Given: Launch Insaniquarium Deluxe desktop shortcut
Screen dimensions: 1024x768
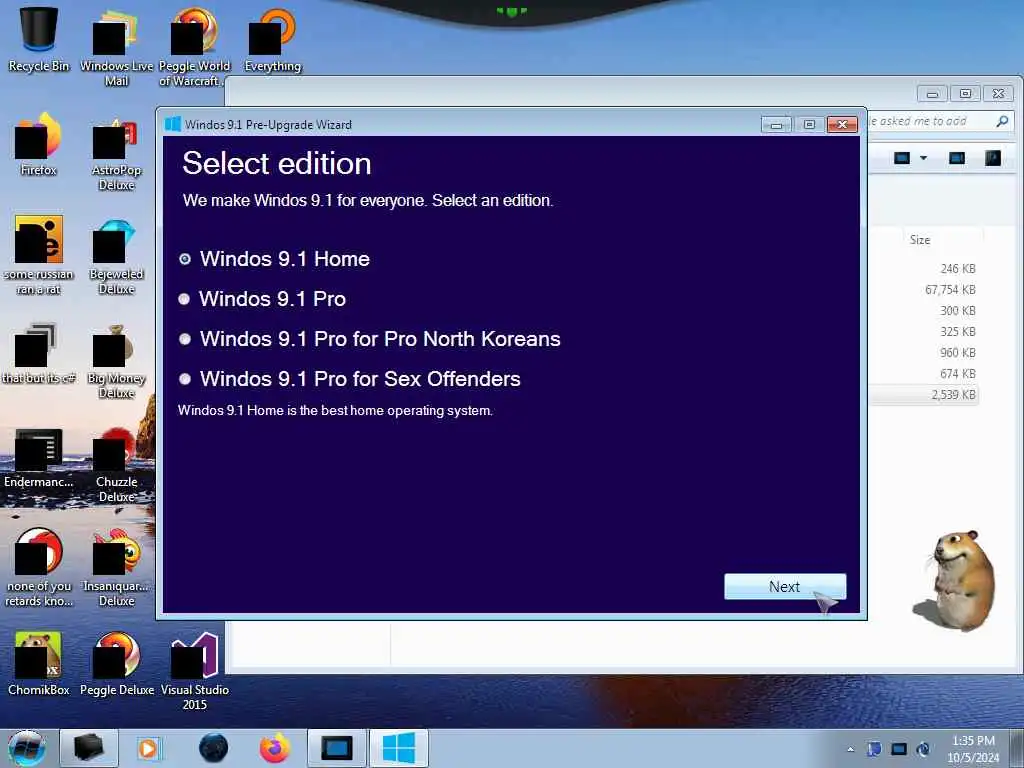Looking at the screenshot, I should coord(116,568).
